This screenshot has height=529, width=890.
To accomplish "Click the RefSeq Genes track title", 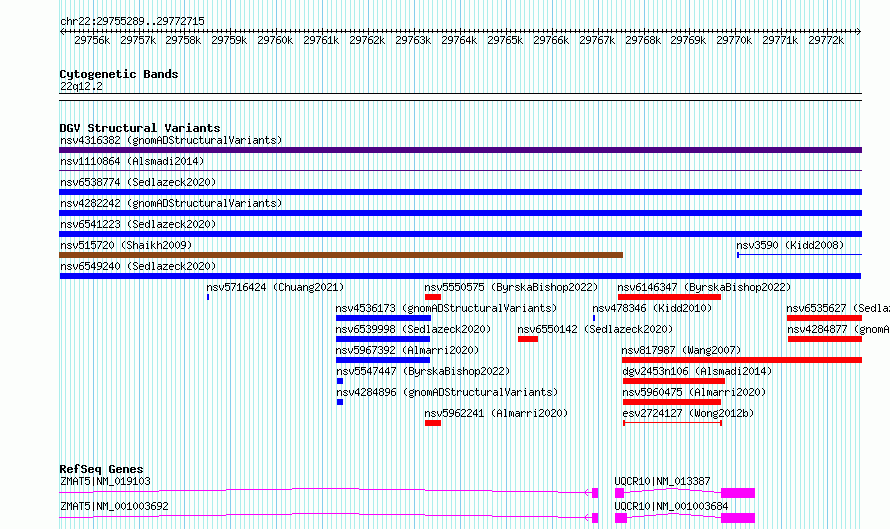I will 101,469.
